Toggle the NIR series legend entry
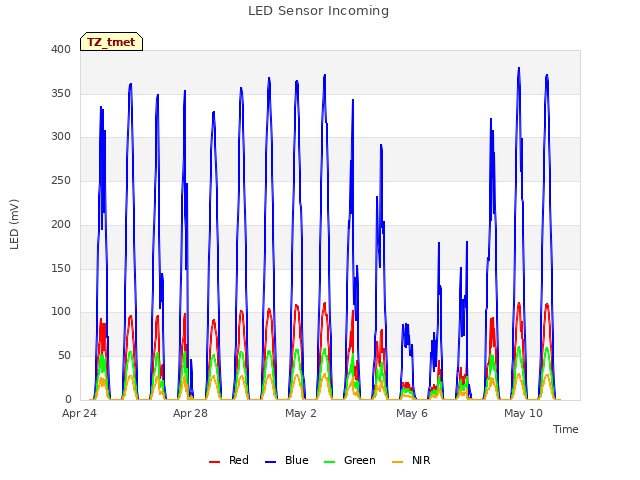Image resolution: width=640 pixels, height=480 pixels. point(411,460)
